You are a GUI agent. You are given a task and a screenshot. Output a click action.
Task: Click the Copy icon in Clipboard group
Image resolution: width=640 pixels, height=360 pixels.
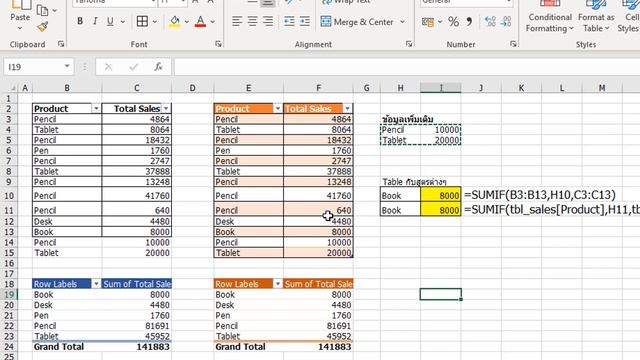(x=42, y=10)
